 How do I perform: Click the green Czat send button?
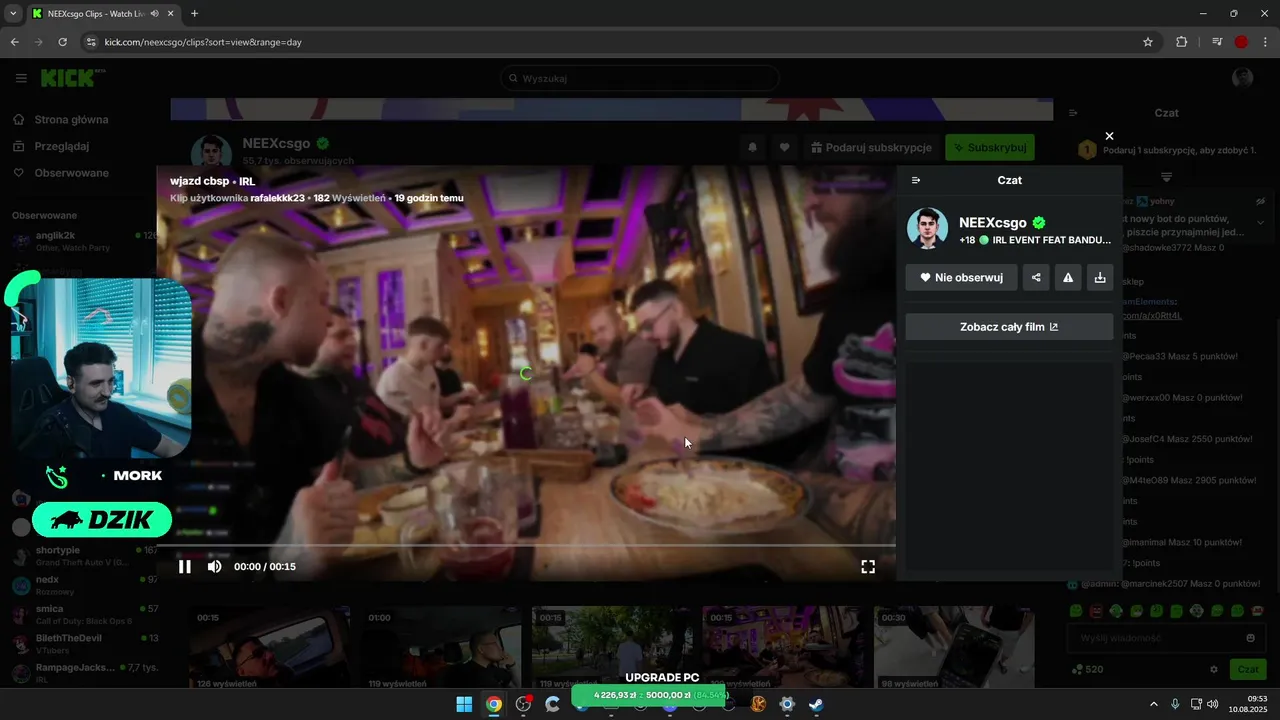[1248, 669]
